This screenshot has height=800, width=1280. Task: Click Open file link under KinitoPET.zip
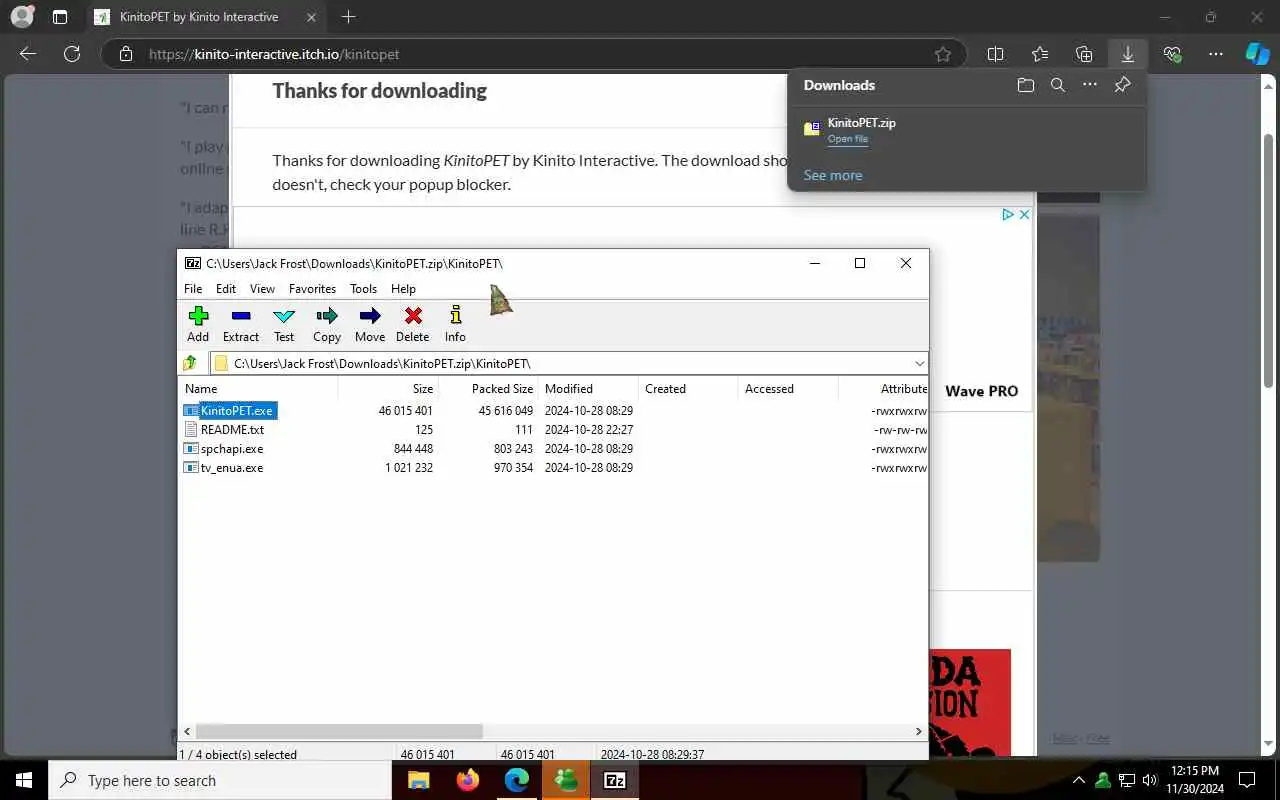click(x=847, y=139)
